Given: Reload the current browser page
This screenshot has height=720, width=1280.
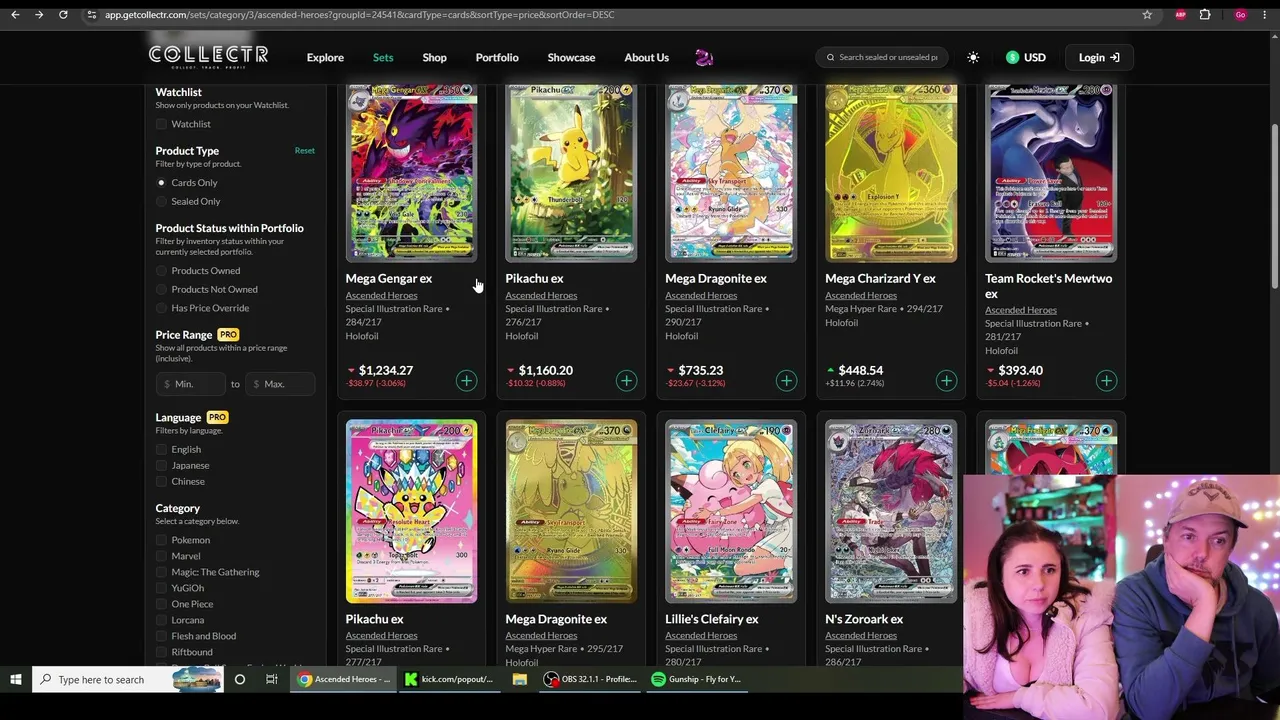Looking at the screenshot, I should click(x=63, y=15).
